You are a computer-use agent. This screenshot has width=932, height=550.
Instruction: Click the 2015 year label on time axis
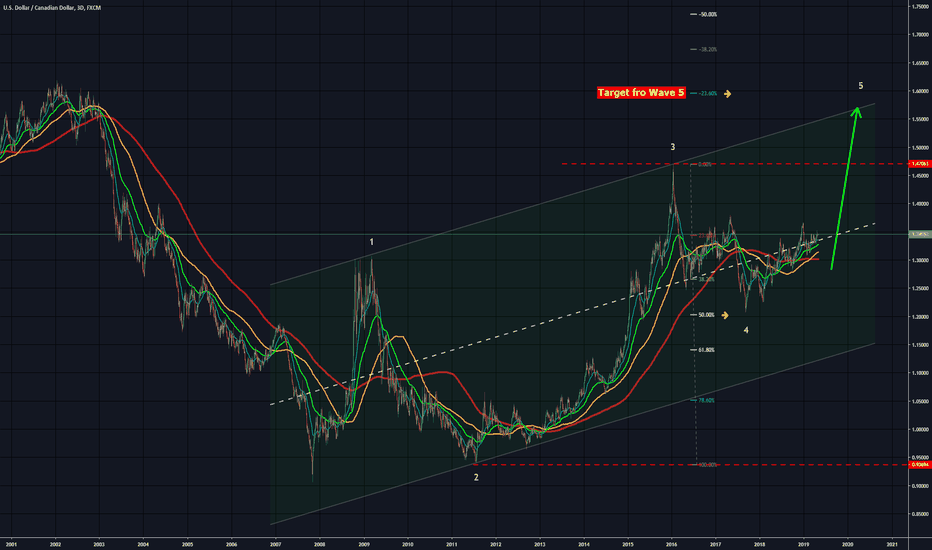(628, 544)
